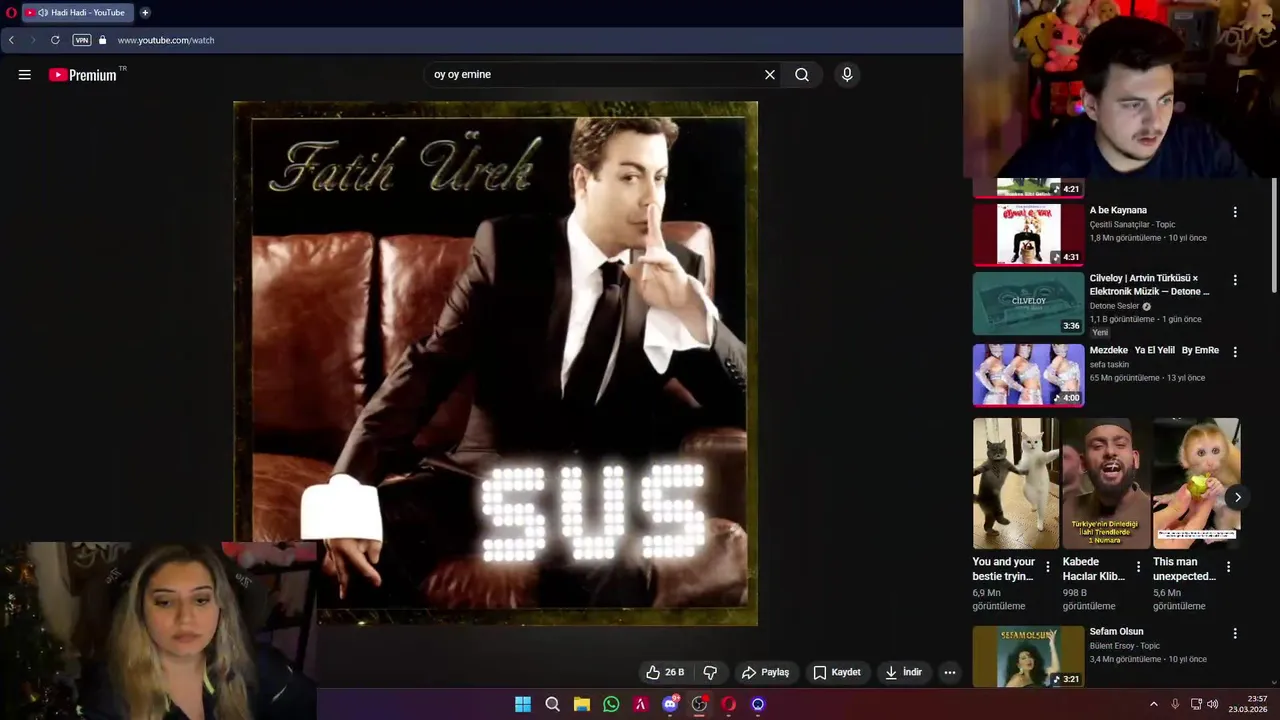Clear the search box with the X icon
The height and width of the screenshot is (720, 1280).
(x=770, y=75)
